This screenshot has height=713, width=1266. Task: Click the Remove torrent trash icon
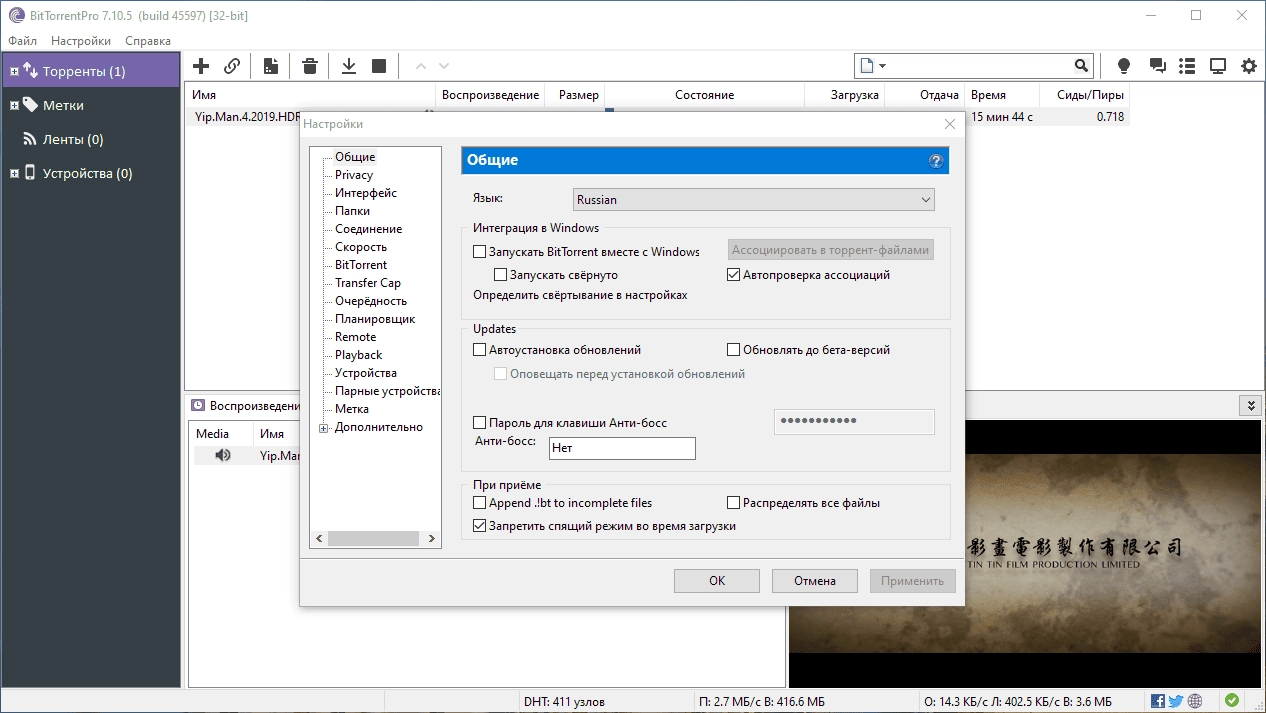pos(310,66)
